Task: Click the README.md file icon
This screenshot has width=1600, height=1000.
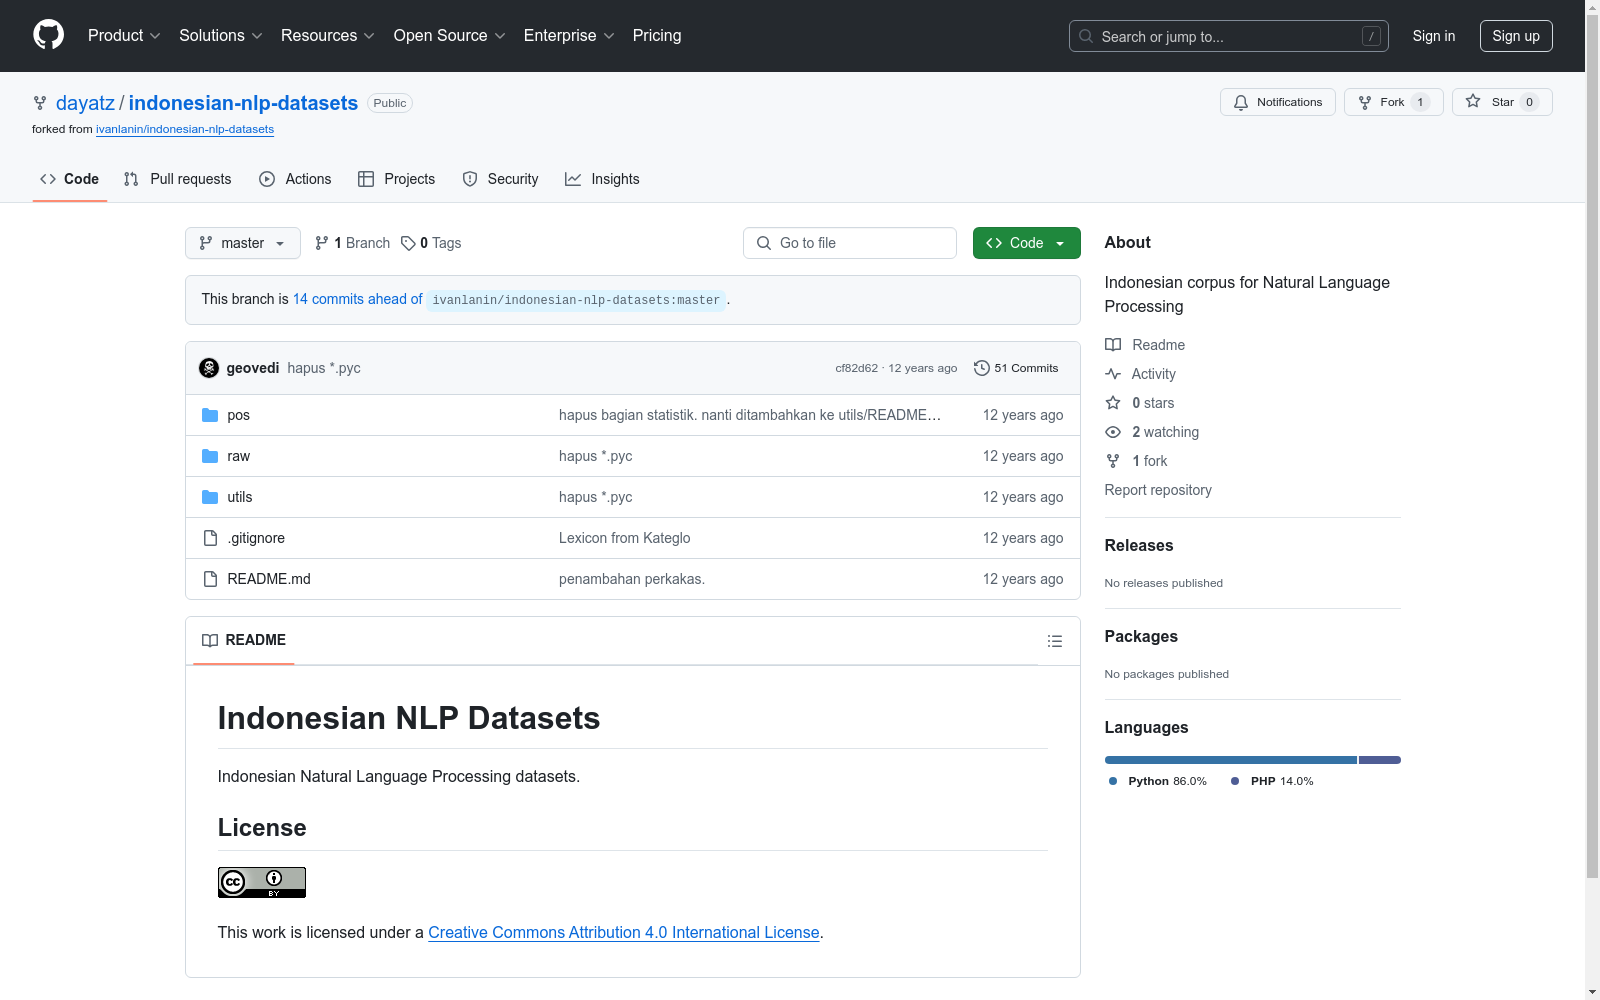Action: (x=210, y=579)
